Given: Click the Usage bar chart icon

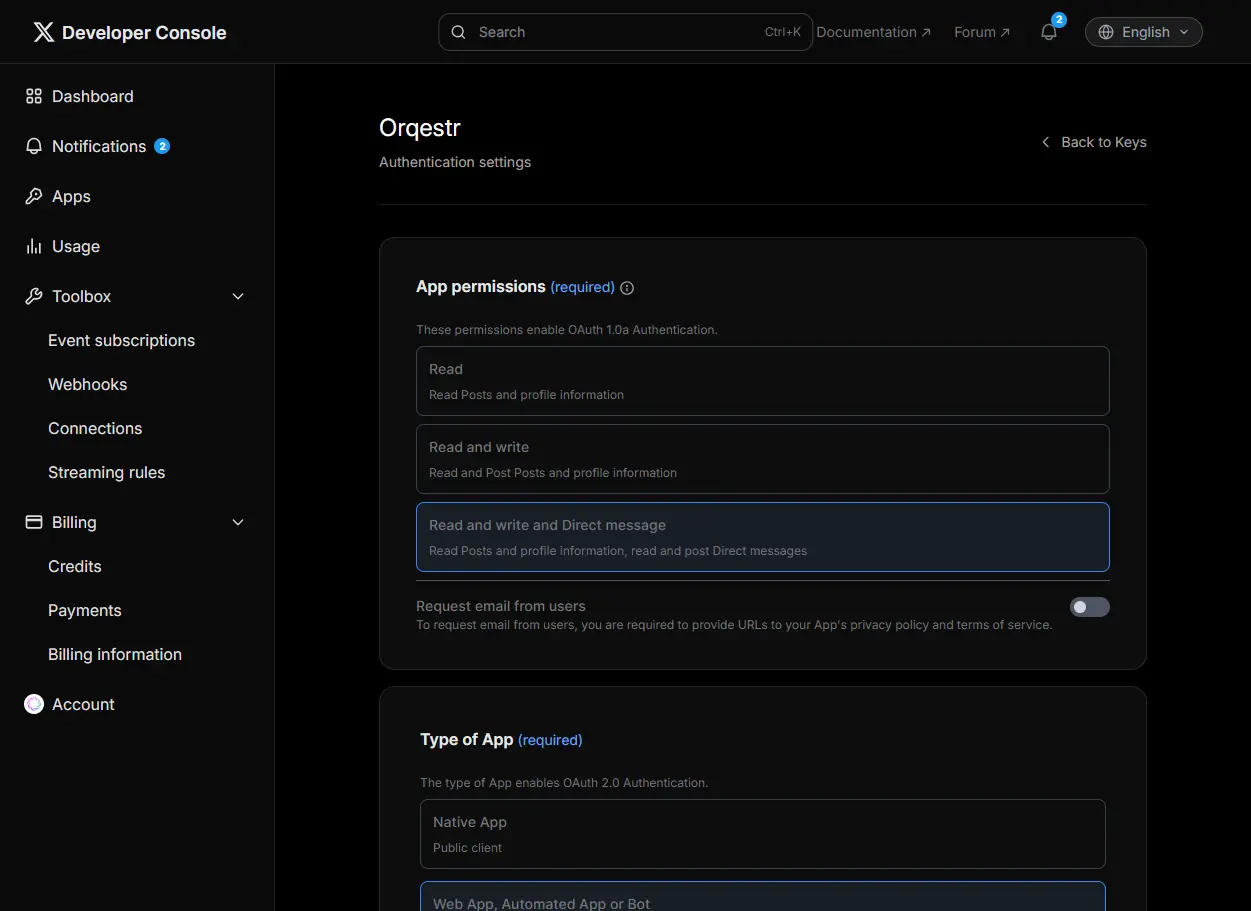Looking at the screenshot, I should pyautogui.click(x=34, y=246).
